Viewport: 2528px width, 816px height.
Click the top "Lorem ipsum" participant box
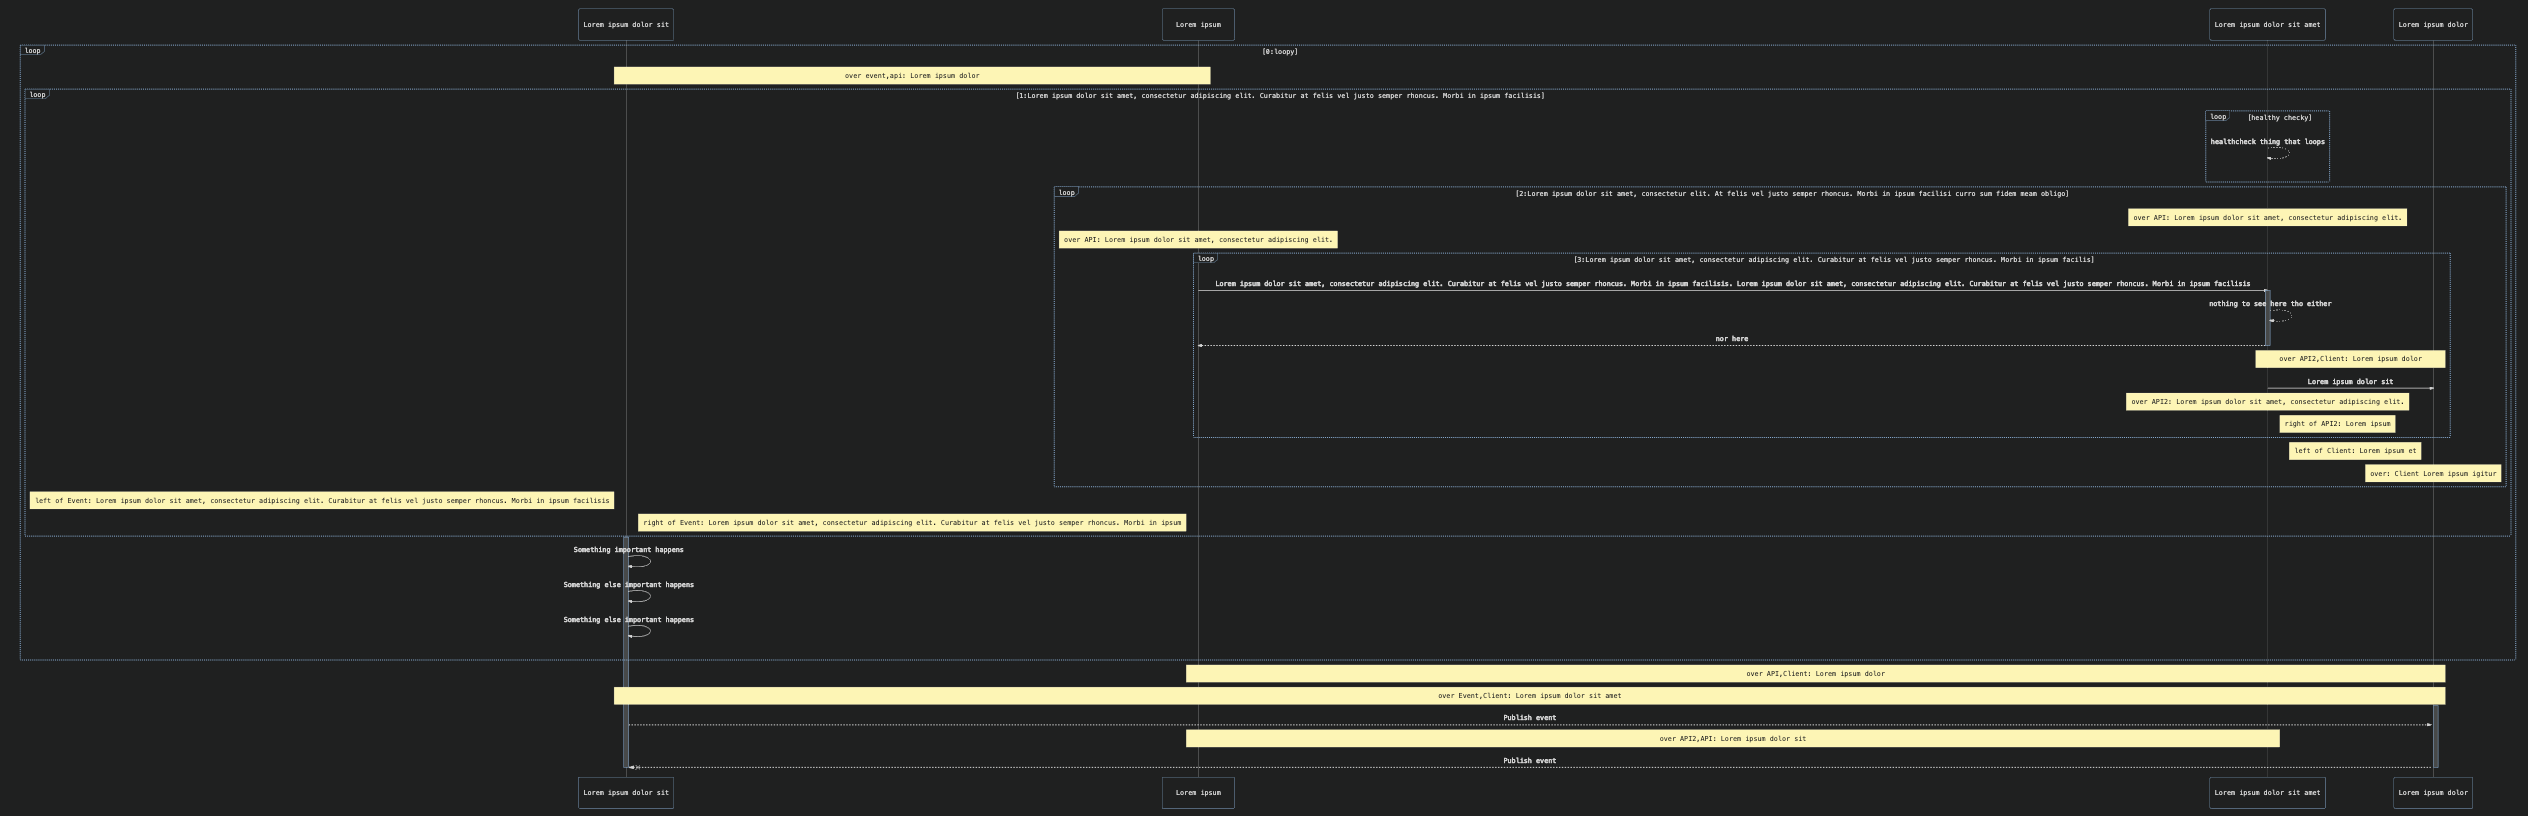click(1197, 25)
